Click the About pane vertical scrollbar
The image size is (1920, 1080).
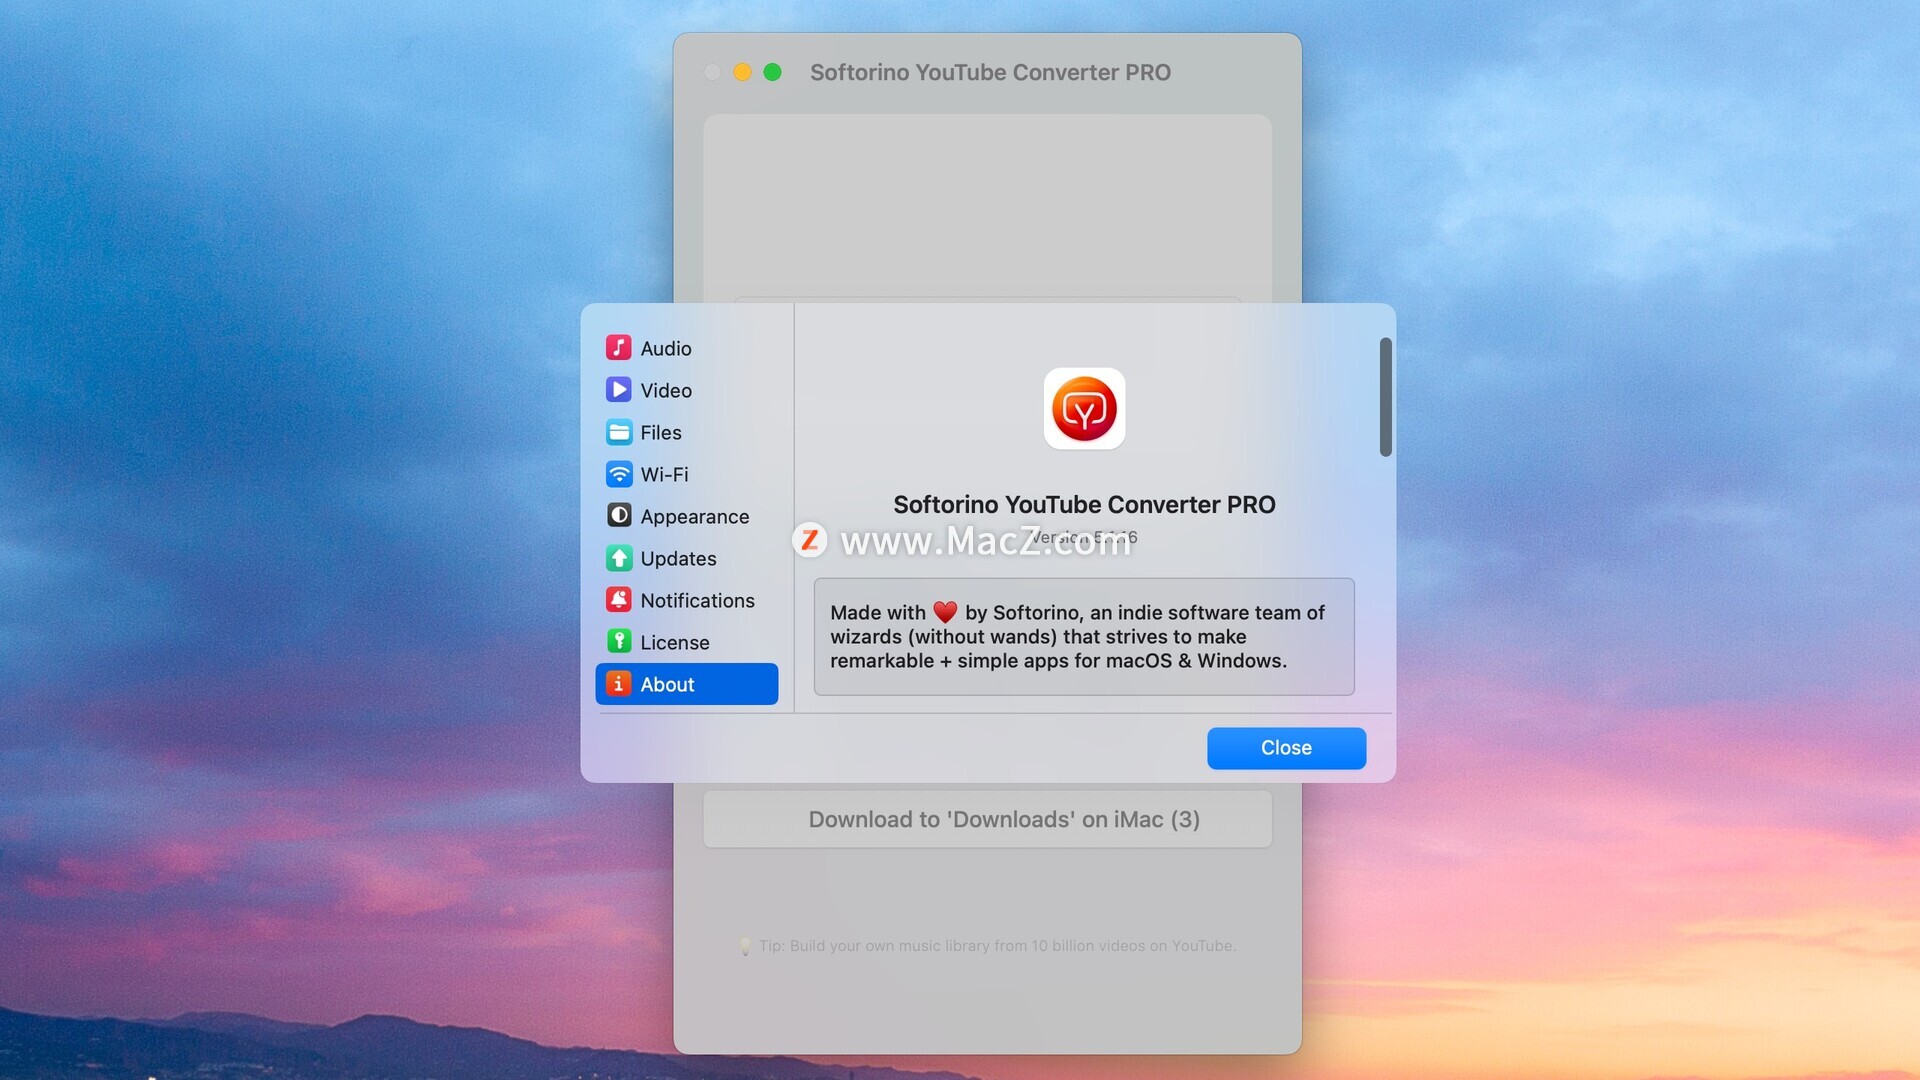coord(1385,397)
